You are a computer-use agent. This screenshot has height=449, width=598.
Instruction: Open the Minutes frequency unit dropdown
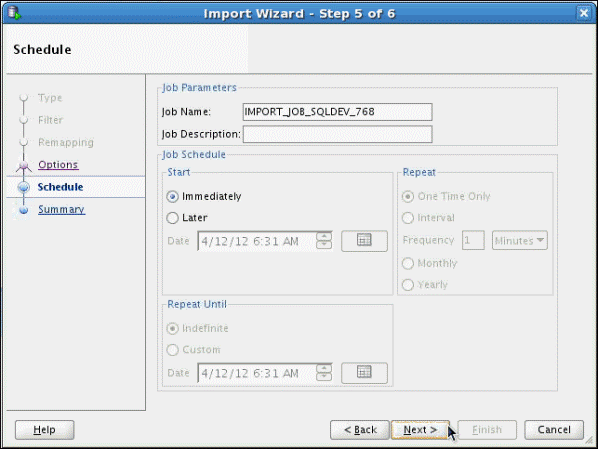point(519,240)
